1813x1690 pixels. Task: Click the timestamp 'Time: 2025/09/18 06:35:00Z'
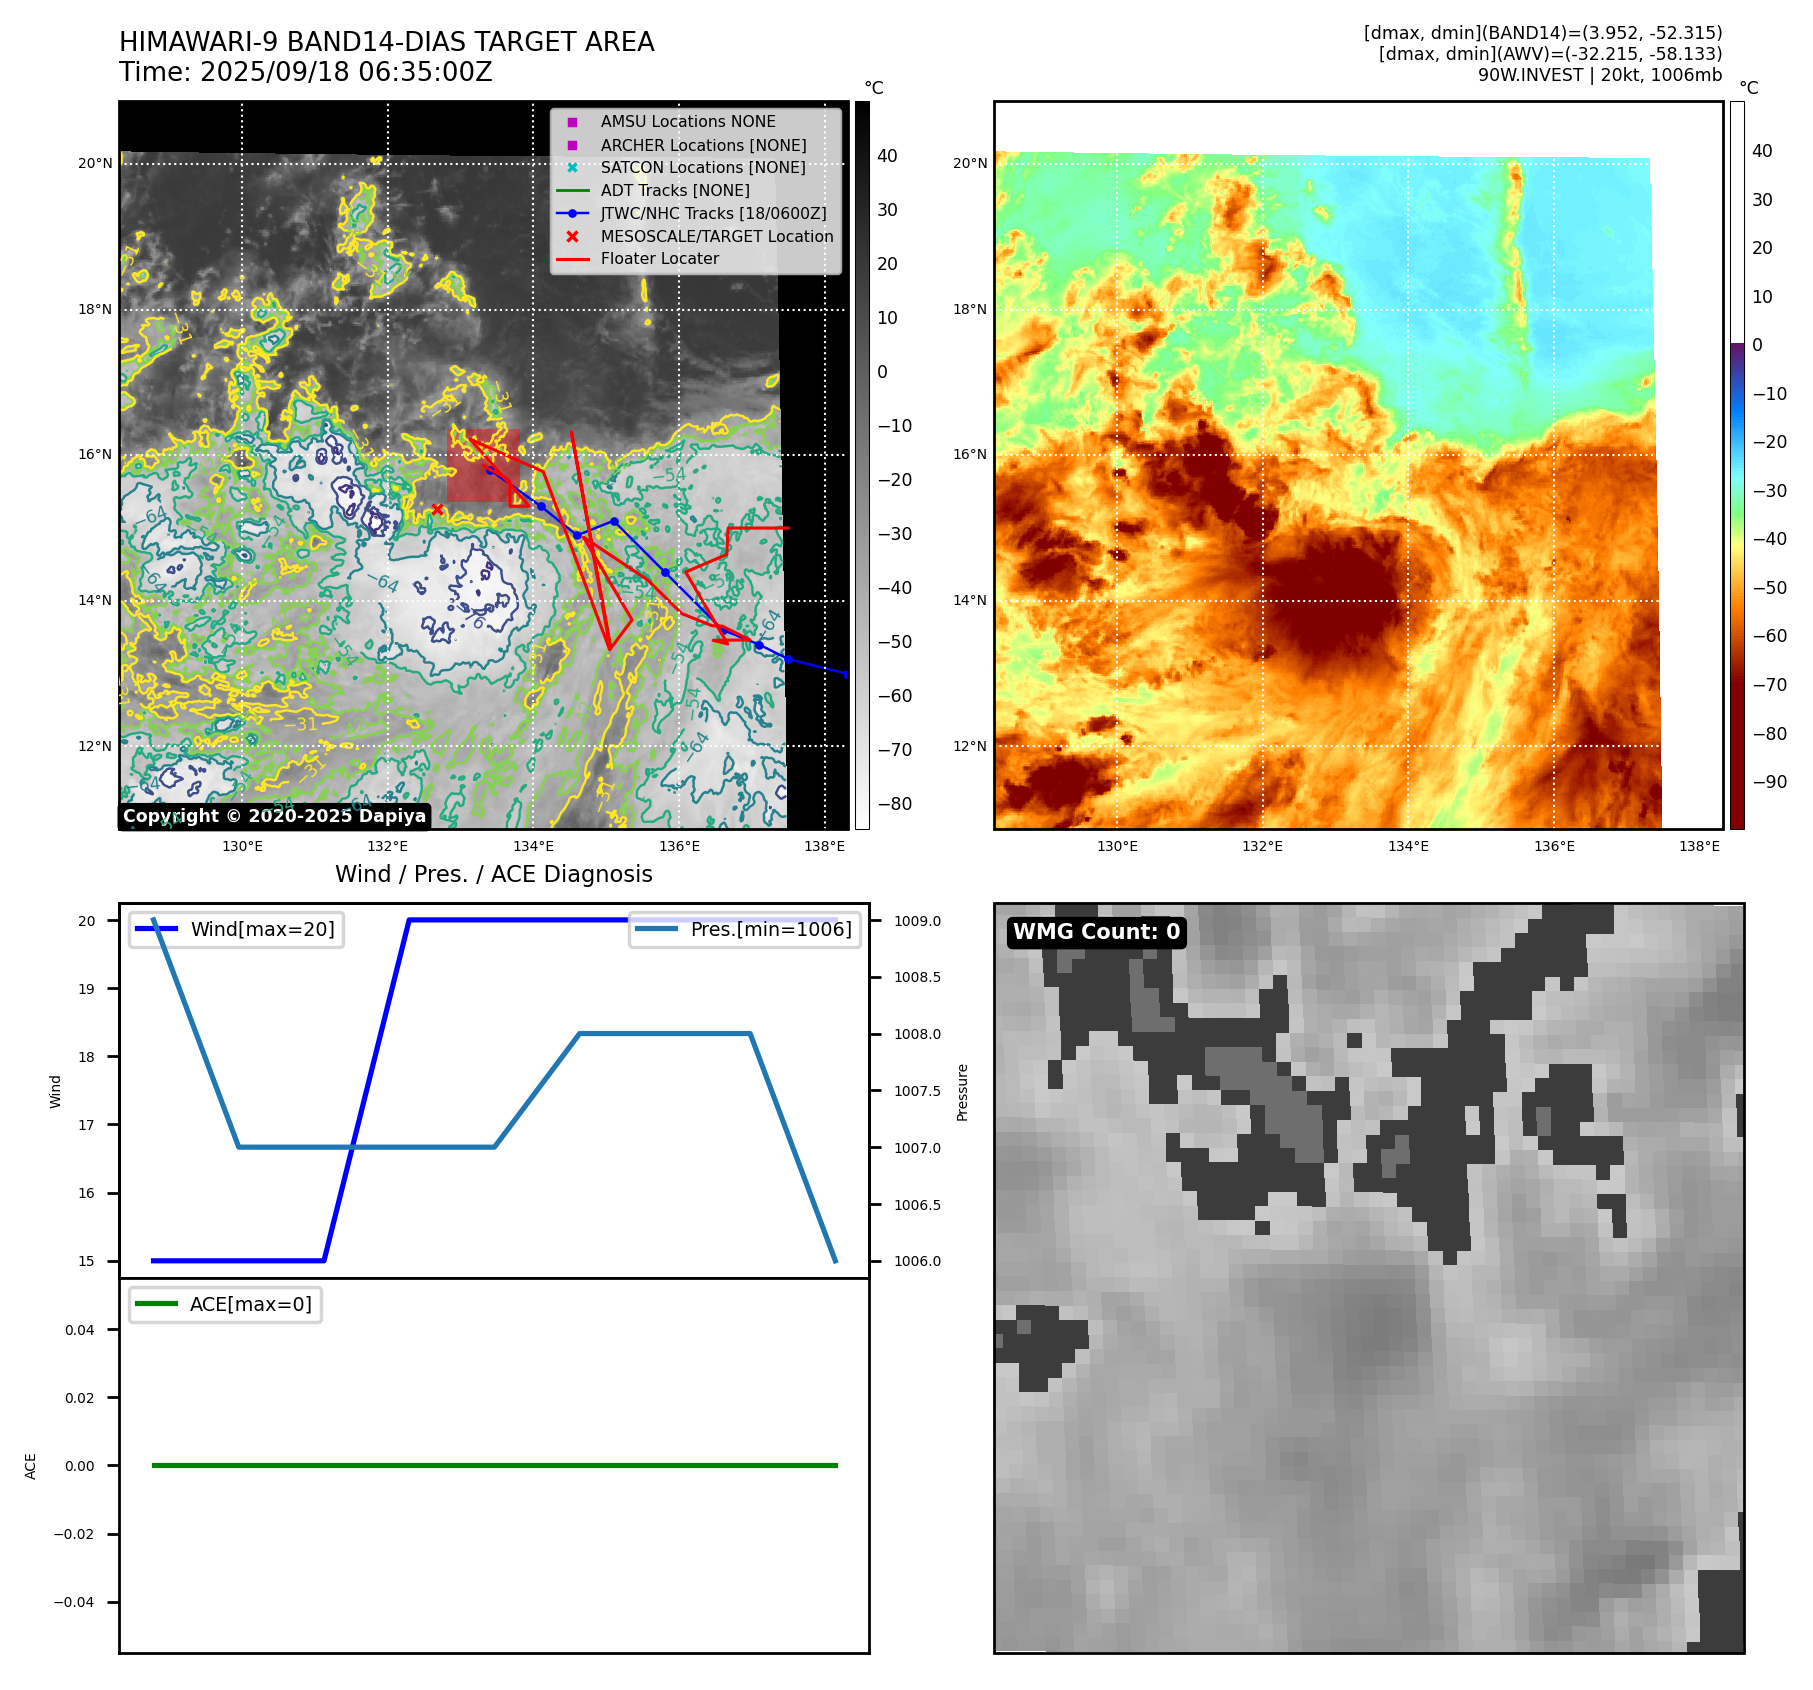(x=306, y=72)
